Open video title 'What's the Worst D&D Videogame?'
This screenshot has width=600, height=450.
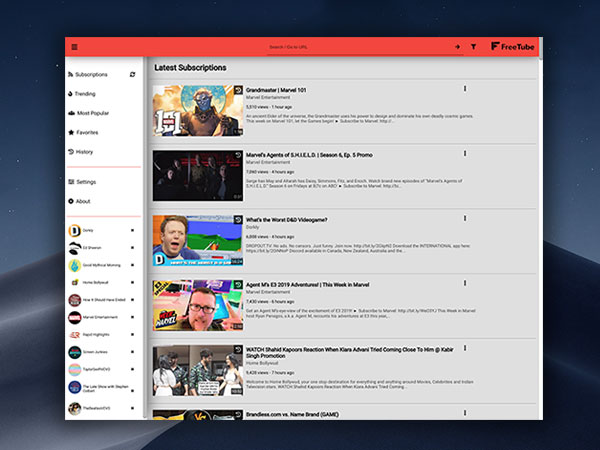(287, 220)
